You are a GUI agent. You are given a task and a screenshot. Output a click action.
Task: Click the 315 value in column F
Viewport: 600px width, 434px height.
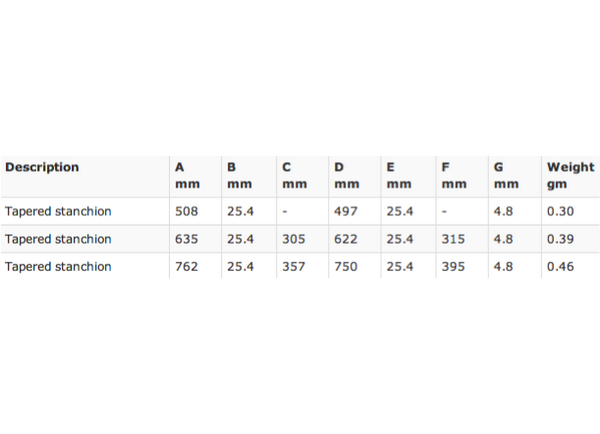[x=453, y=239]
